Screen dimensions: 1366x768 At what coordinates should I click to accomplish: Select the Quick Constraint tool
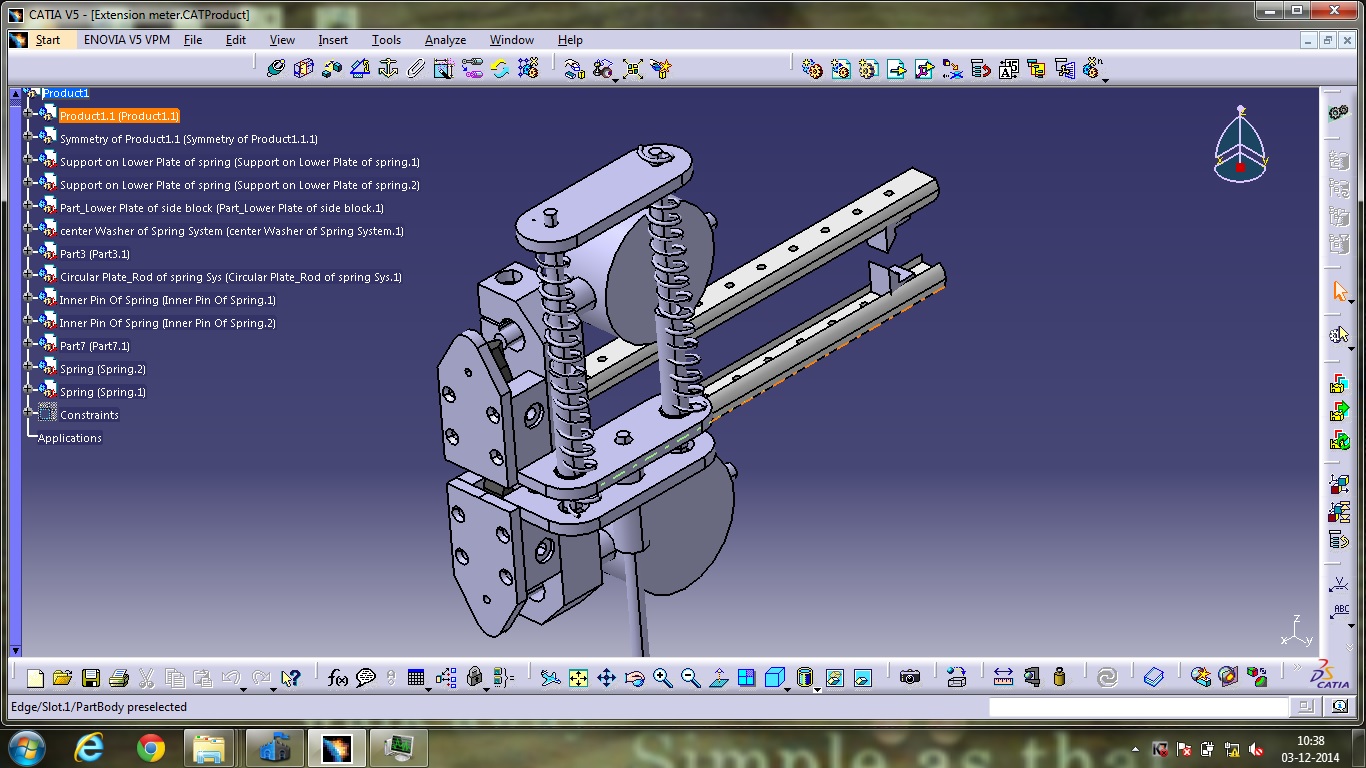pyautogui.click(x=444, y=68)
